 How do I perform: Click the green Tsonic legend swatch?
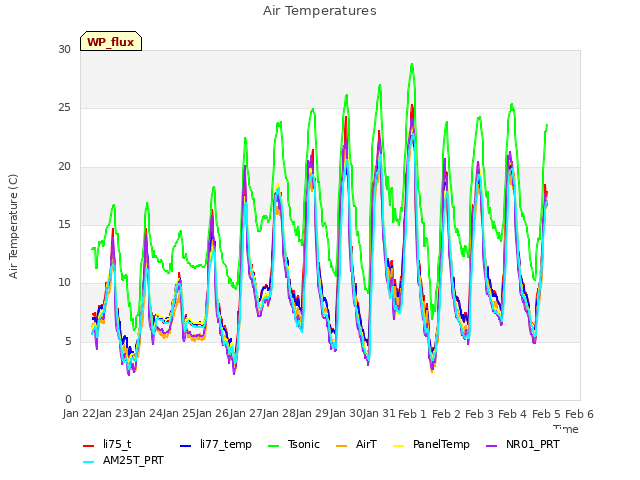[273, 445]
